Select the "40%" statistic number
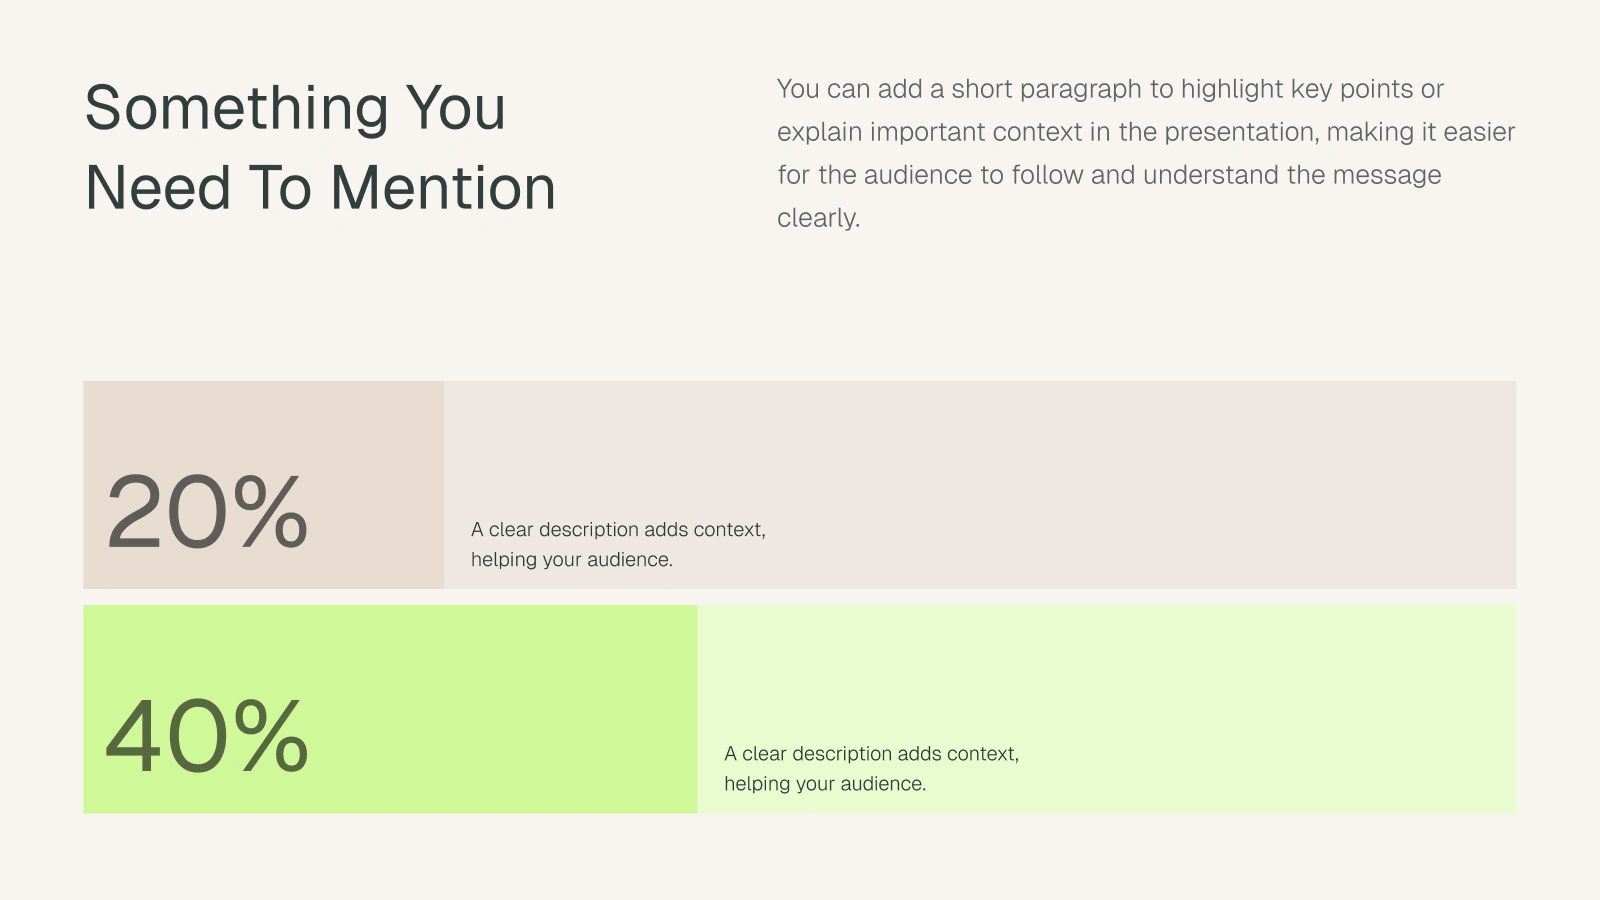The image size is (1600, 900). point(207,737)
